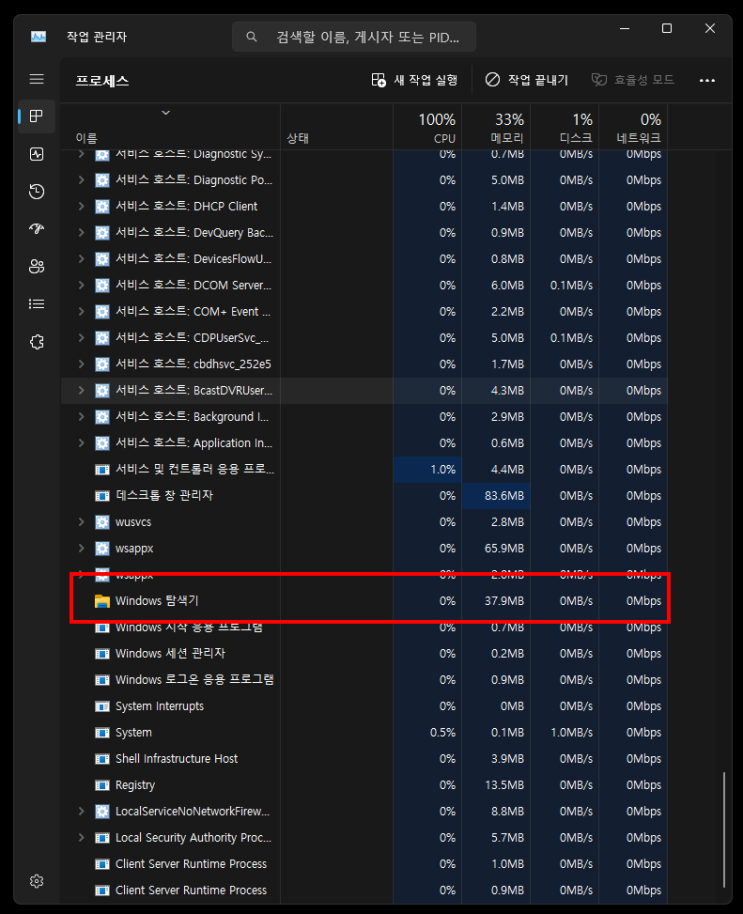
Task: Click the Windows 탐색기 folder icon
Action: [x=102, y=601]
